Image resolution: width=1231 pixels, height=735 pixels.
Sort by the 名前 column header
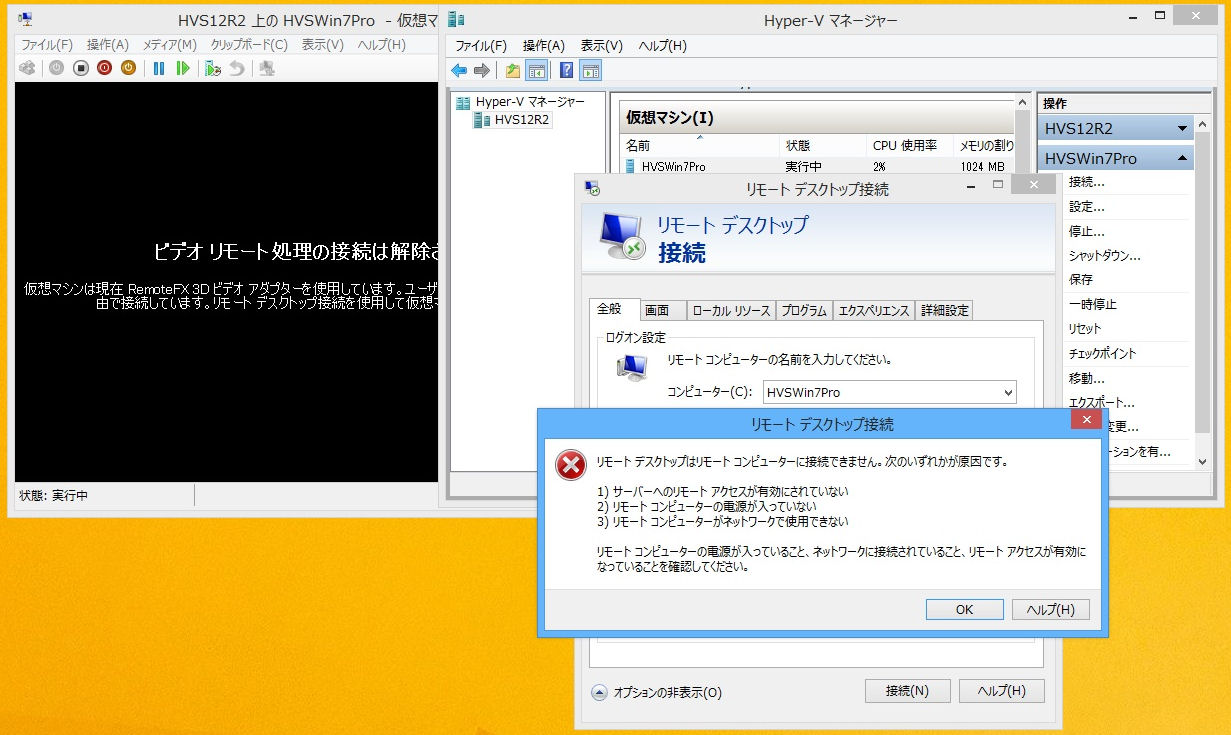coord(699,146)
